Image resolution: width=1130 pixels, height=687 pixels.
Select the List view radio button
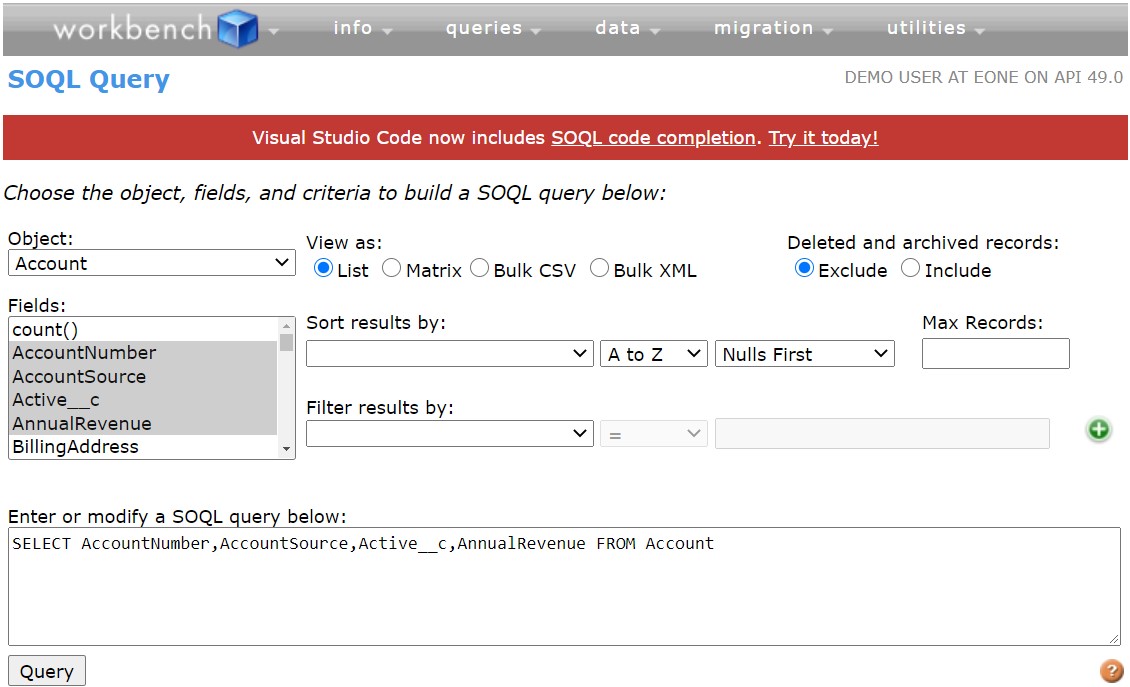pos(324,269)
